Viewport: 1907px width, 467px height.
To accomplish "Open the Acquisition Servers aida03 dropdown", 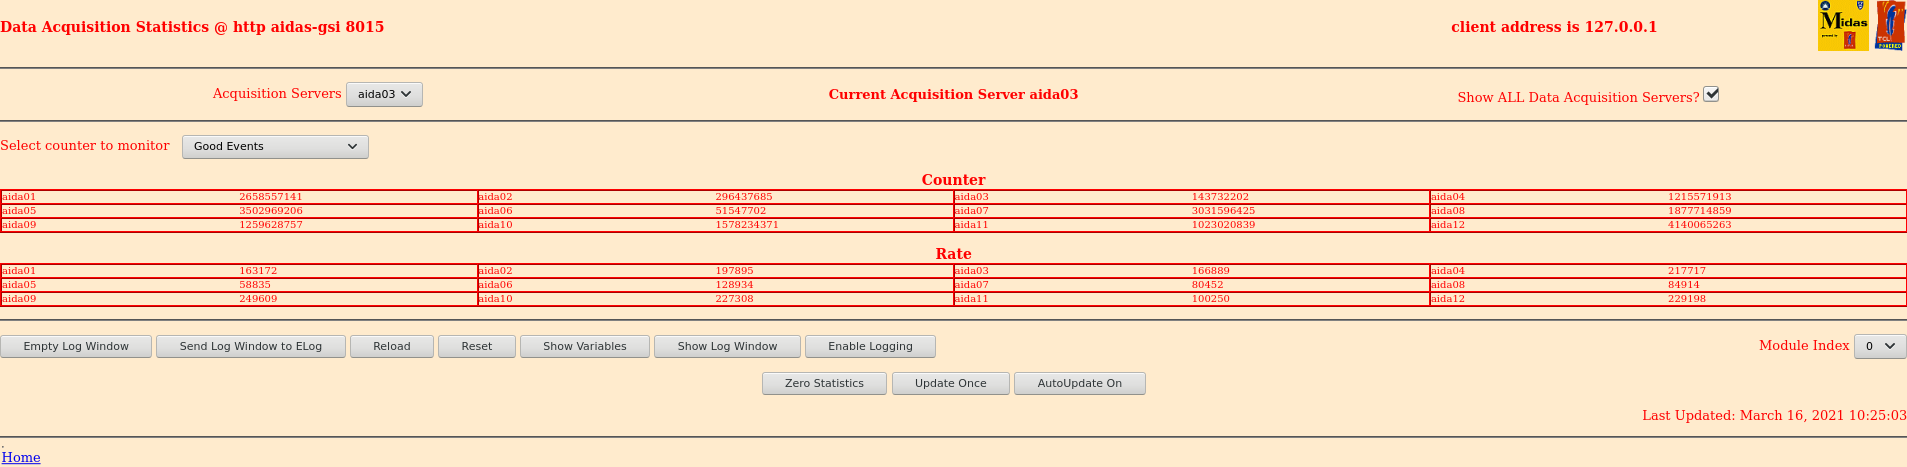I will tap(384, 94).
